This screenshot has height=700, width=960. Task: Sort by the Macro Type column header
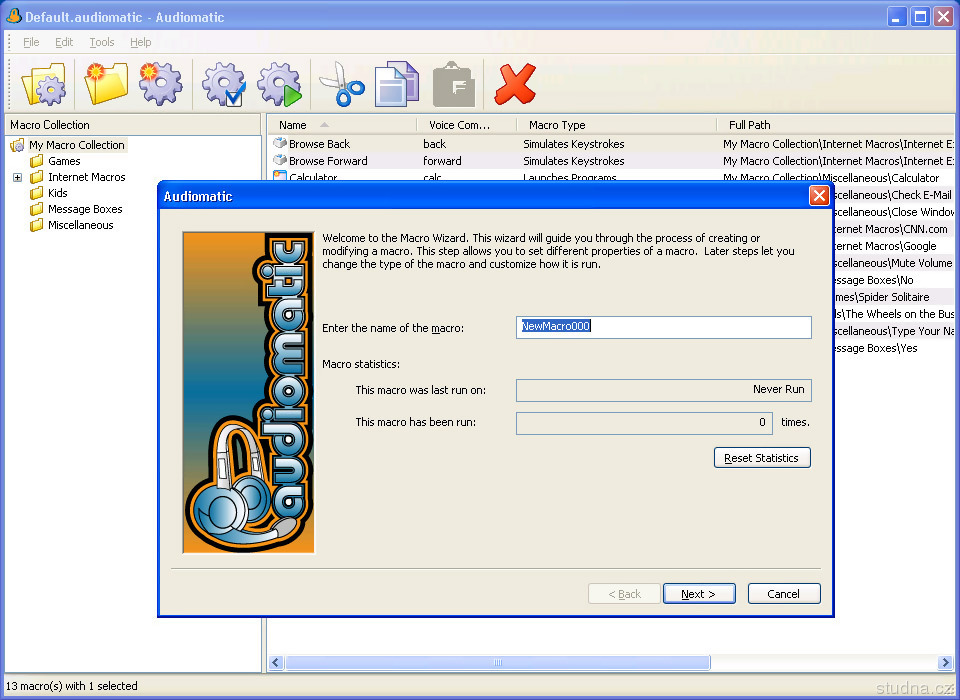click(617, 125)
